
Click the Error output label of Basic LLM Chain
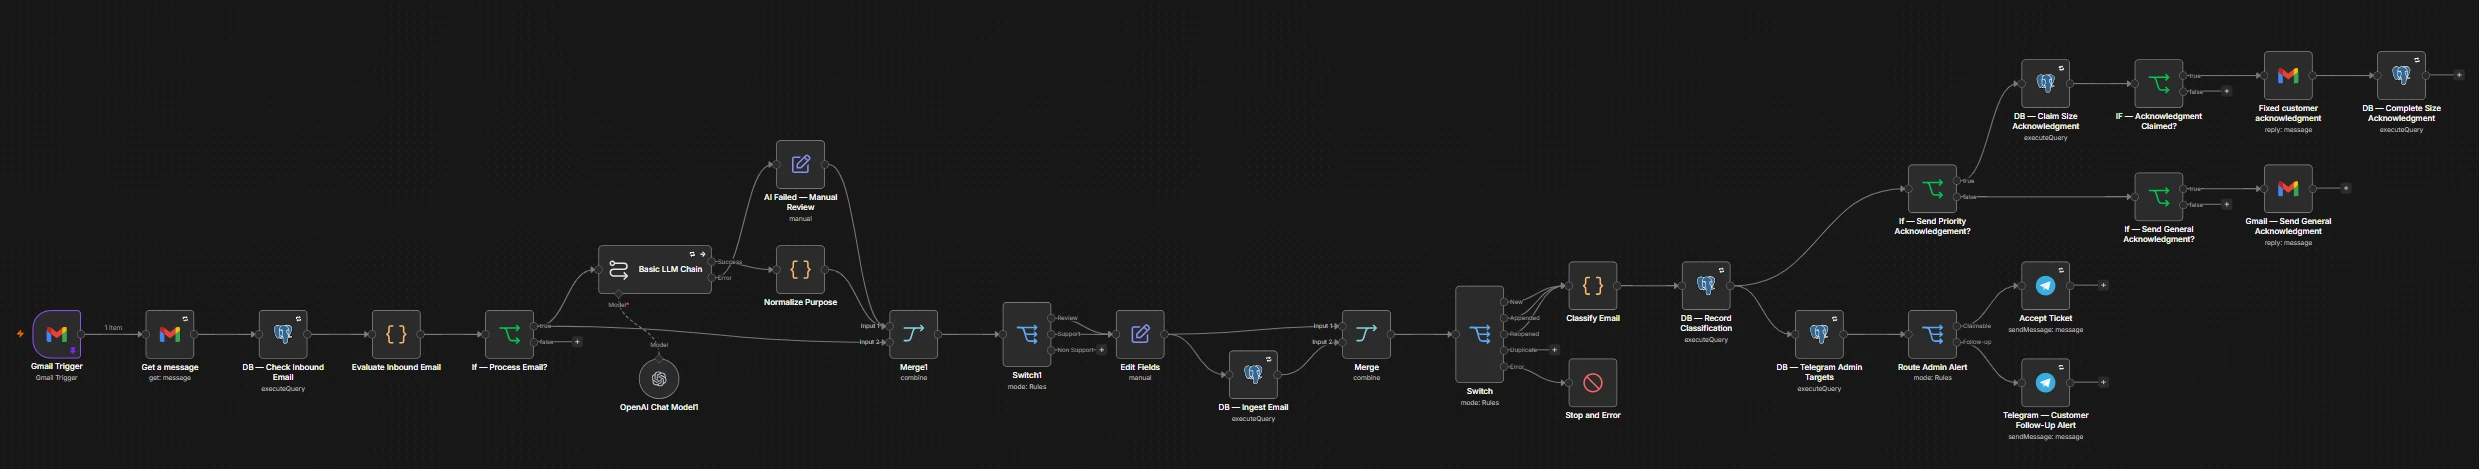[x=725, y=278]
